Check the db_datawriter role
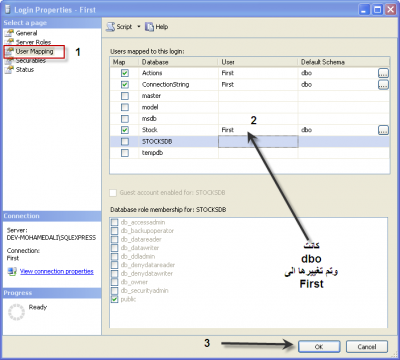400x360 pixels. (x=114, y=248)
